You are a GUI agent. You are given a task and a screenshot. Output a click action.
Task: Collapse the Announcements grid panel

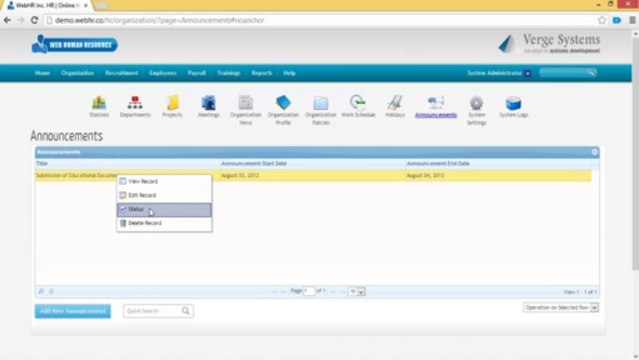pyautogui.click(x=595, y=152)
